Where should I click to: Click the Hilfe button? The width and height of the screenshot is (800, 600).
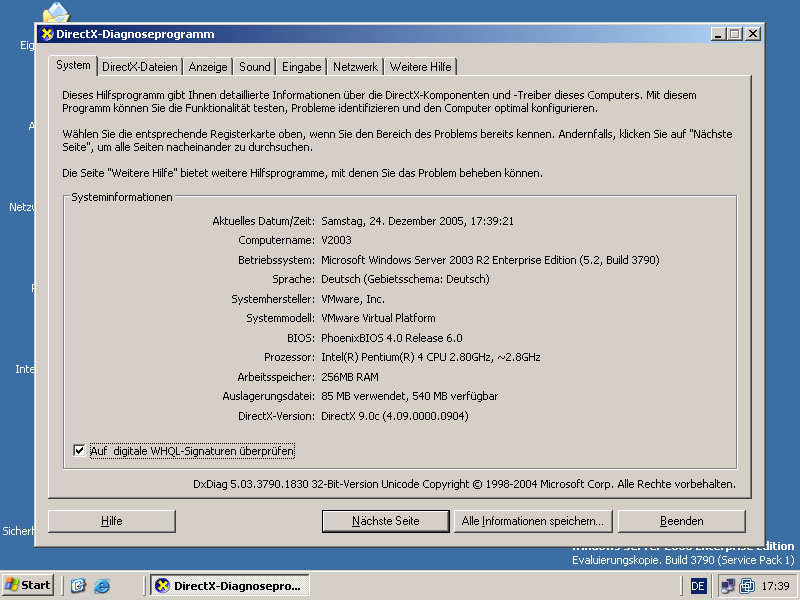(111, 521)
